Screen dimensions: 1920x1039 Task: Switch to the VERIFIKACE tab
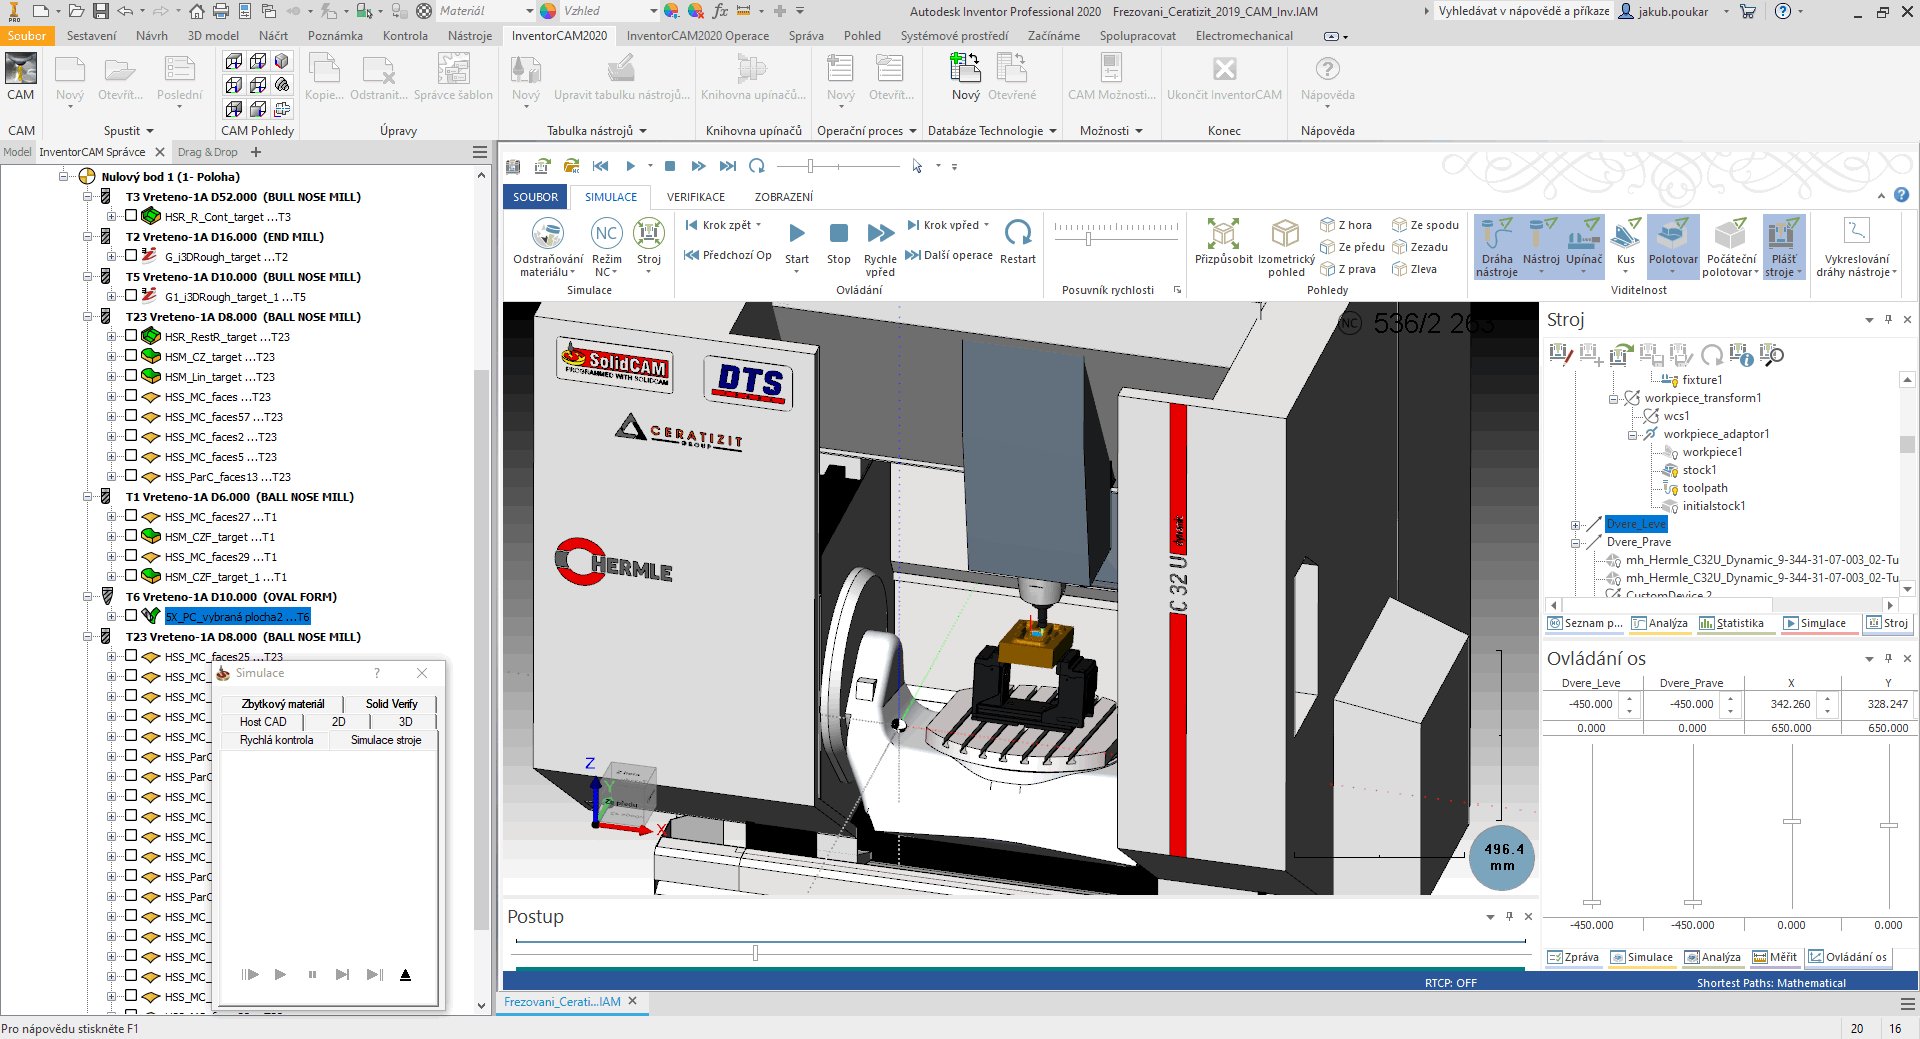(x=696, y=197)
